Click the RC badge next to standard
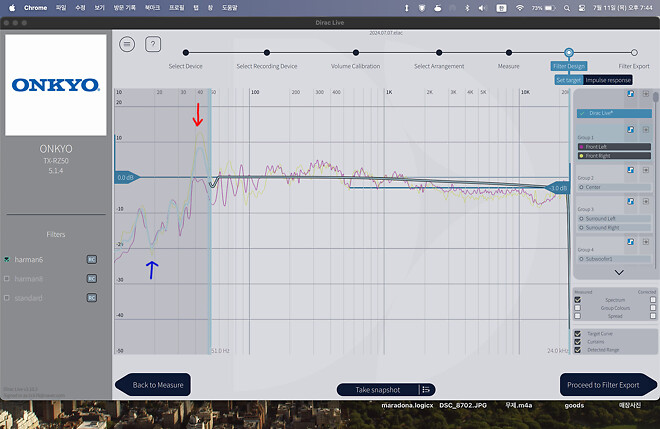Screen dimensions: 660x429 (91, 298)
